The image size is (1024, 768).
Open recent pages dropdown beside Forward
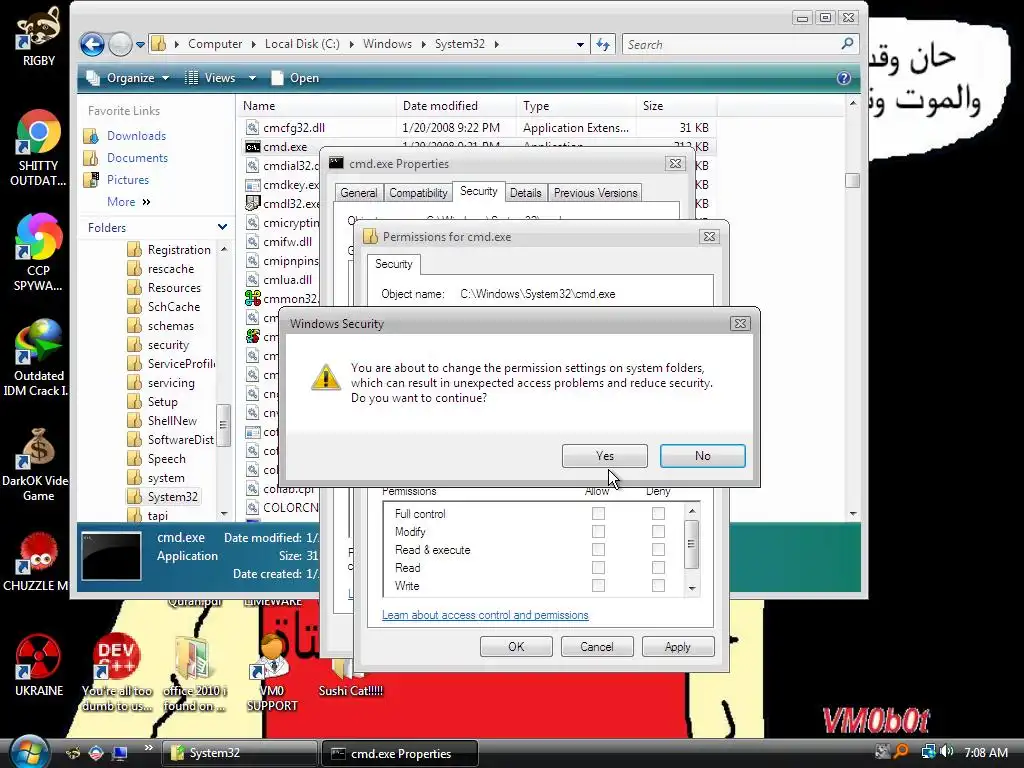coord(140,45)
